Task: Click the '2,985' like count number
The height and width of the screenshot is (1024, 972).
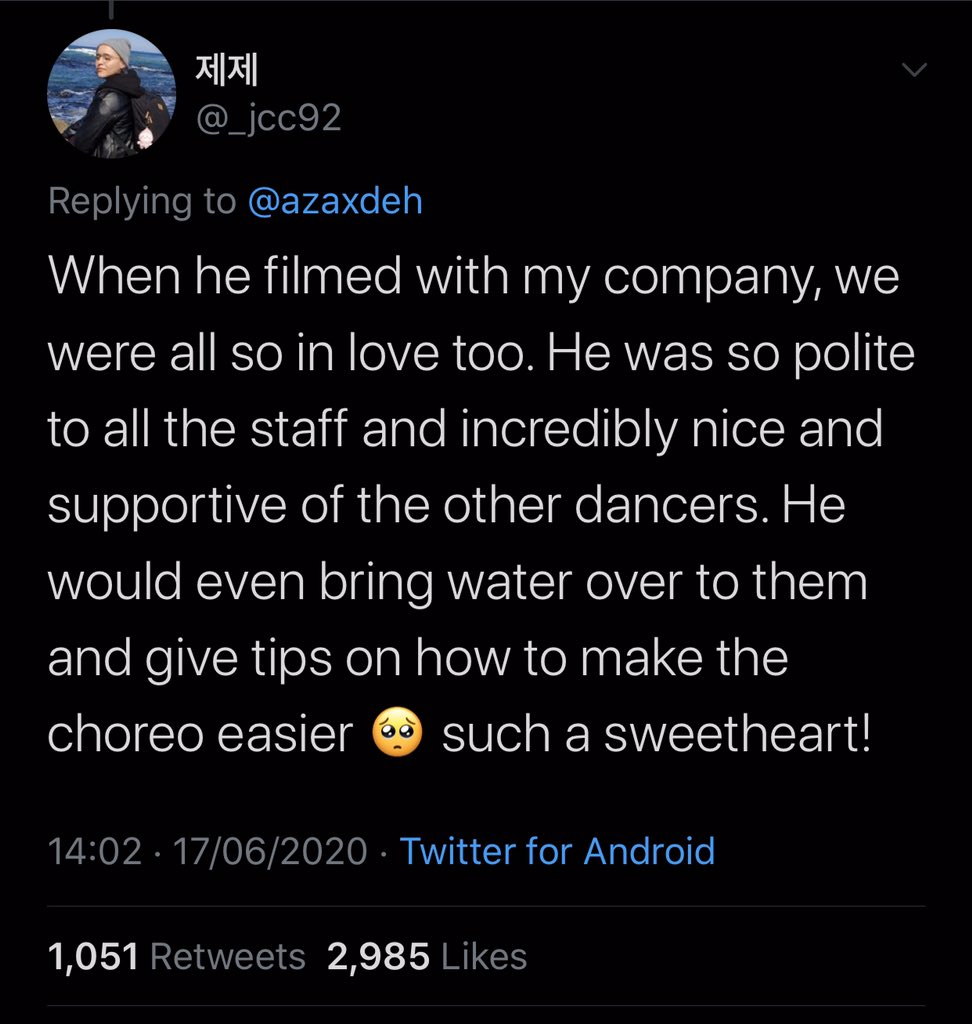Action: point(378,957)
